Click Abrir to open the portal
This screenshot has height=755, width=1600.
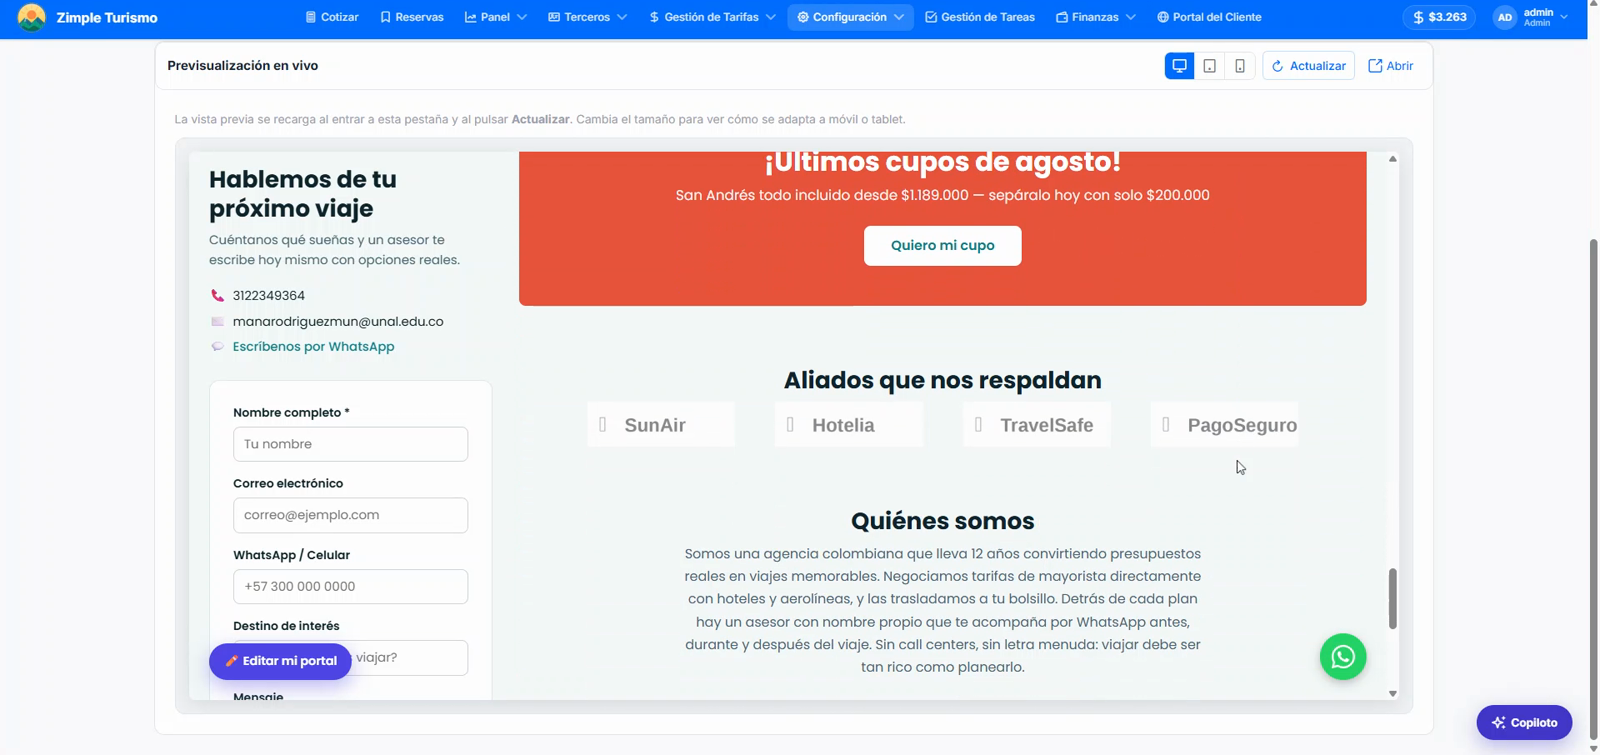click(1390, 66)
